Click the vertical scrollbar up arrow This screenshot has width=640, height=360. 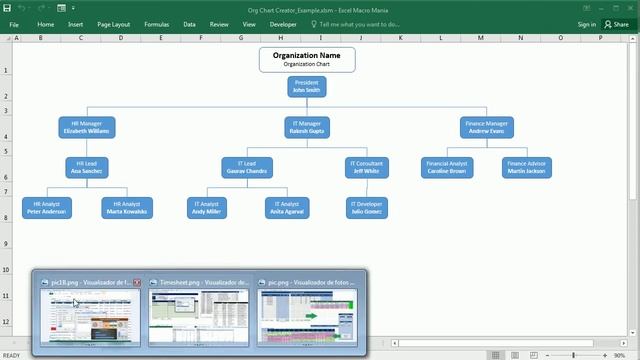coord(633,38)
